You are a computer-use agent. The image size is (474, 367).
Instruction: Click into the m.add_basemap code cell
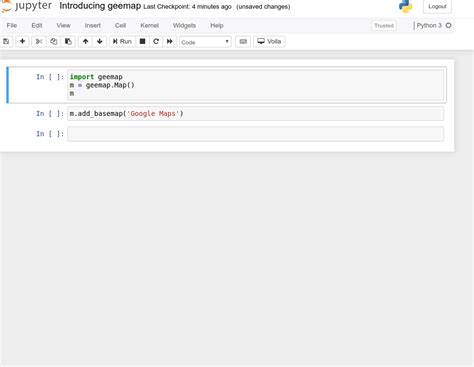coord(256,114)
